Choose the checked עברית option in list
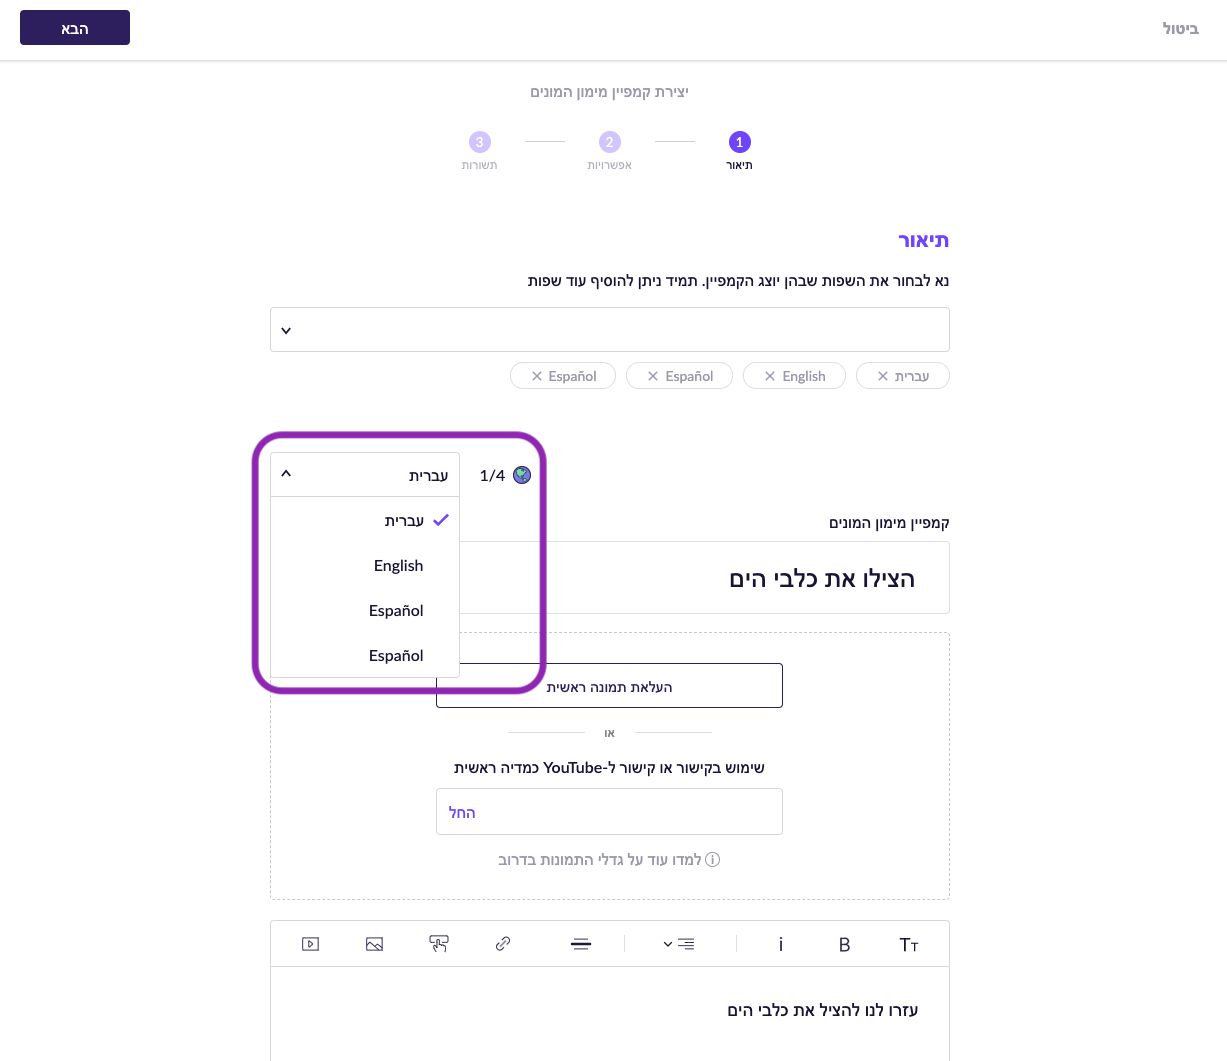This screenshot has width=1227, height=1061. coord(404,521)
